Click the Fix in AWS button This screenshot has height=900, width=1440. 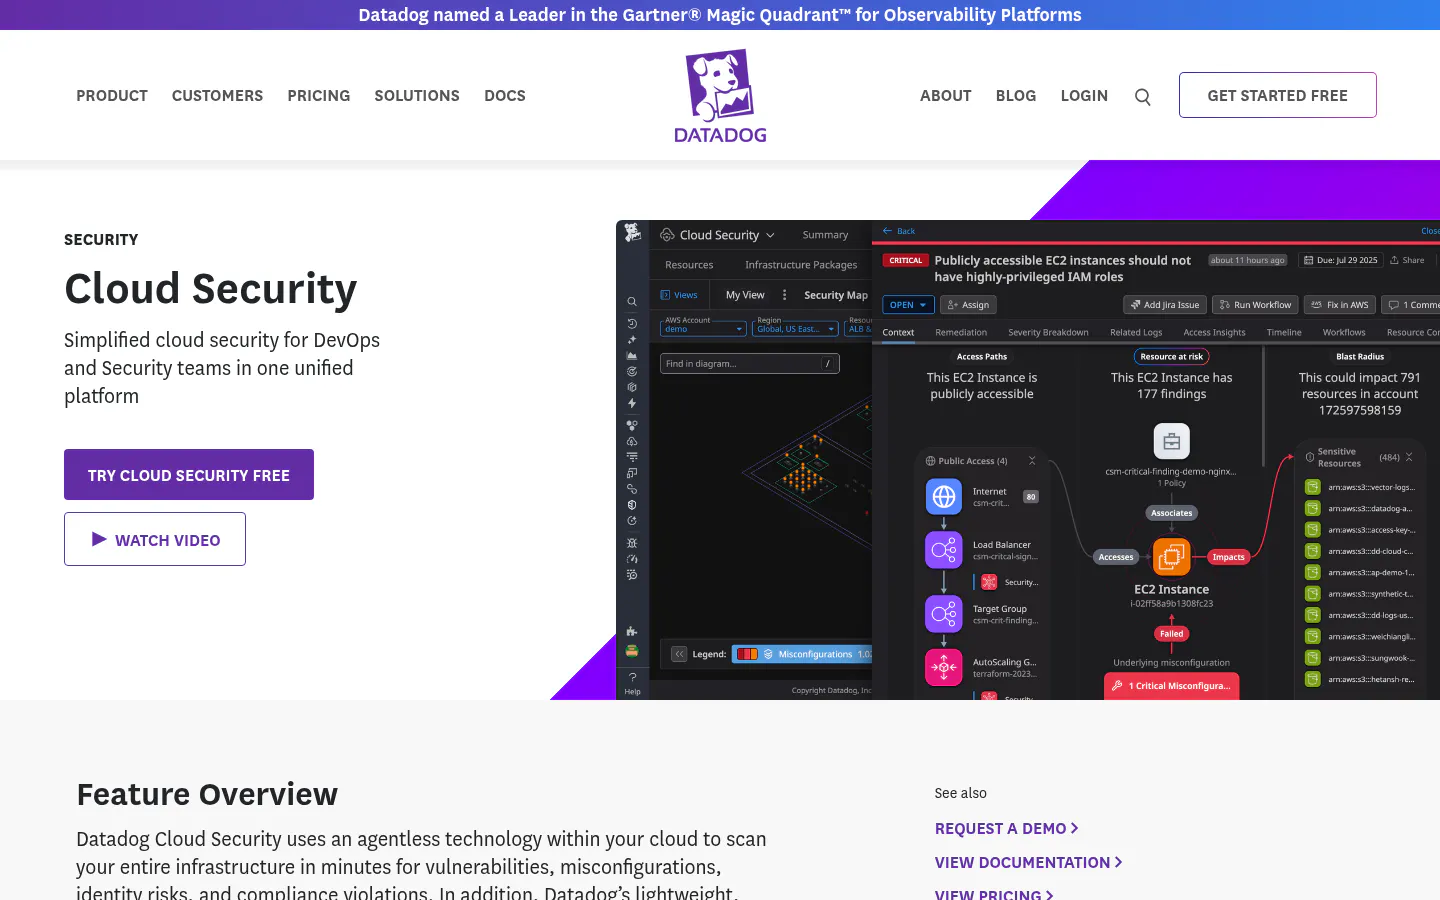tap(1340, 305)
